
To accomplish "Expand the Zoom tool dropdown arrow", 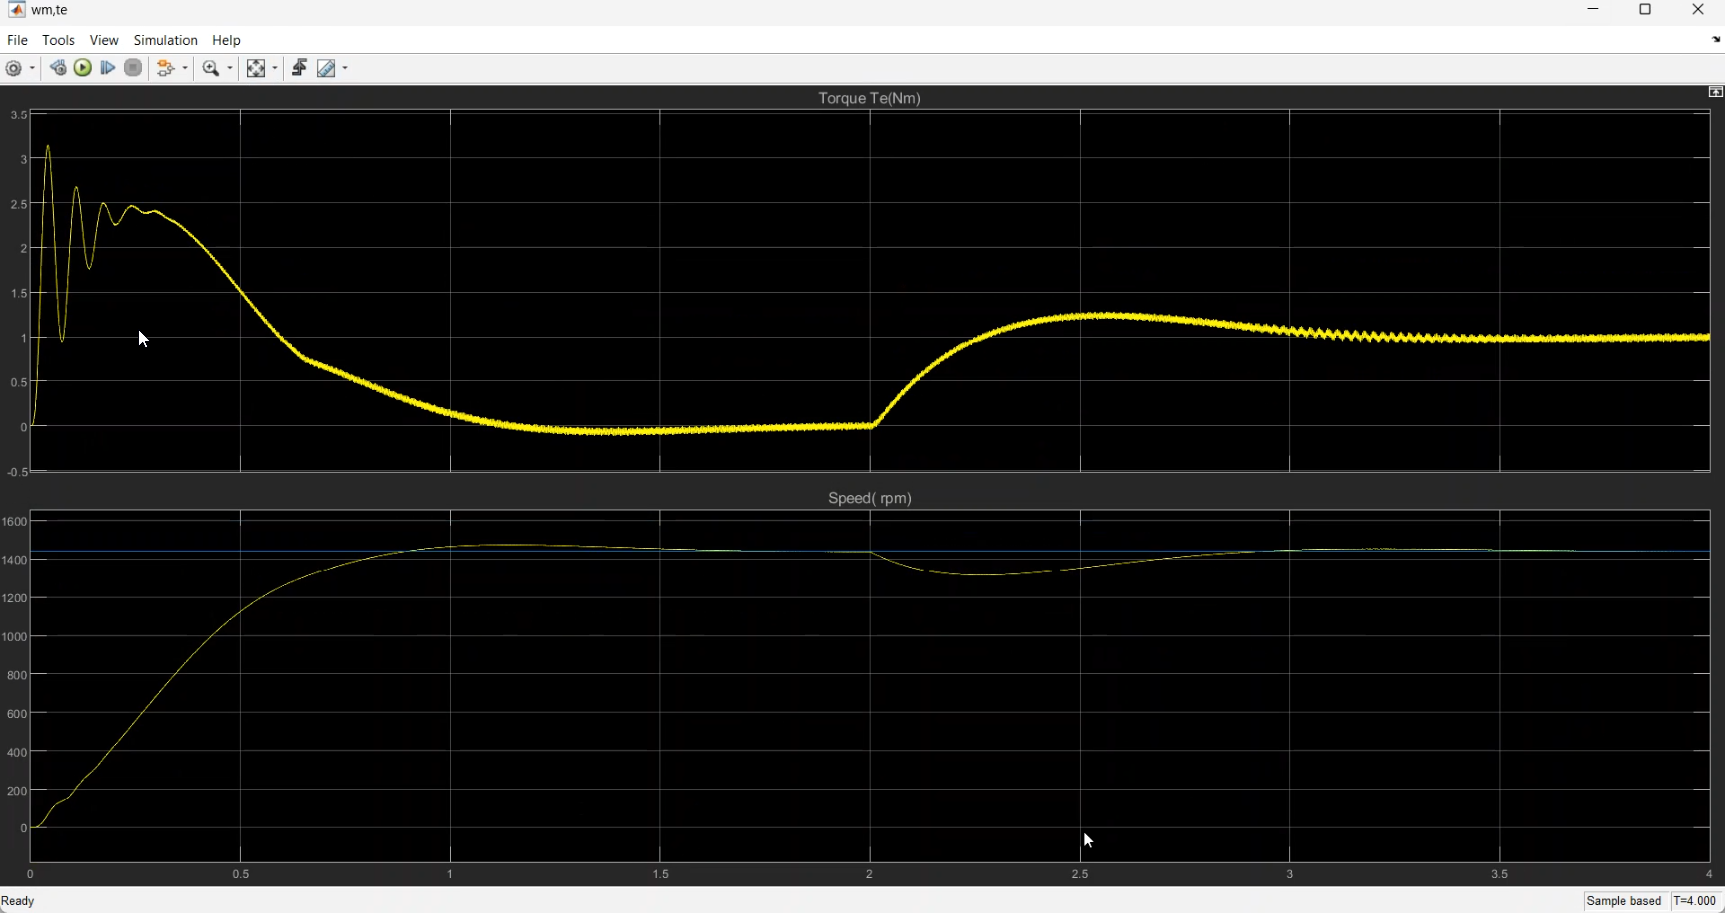I will (x=230, y=68).
